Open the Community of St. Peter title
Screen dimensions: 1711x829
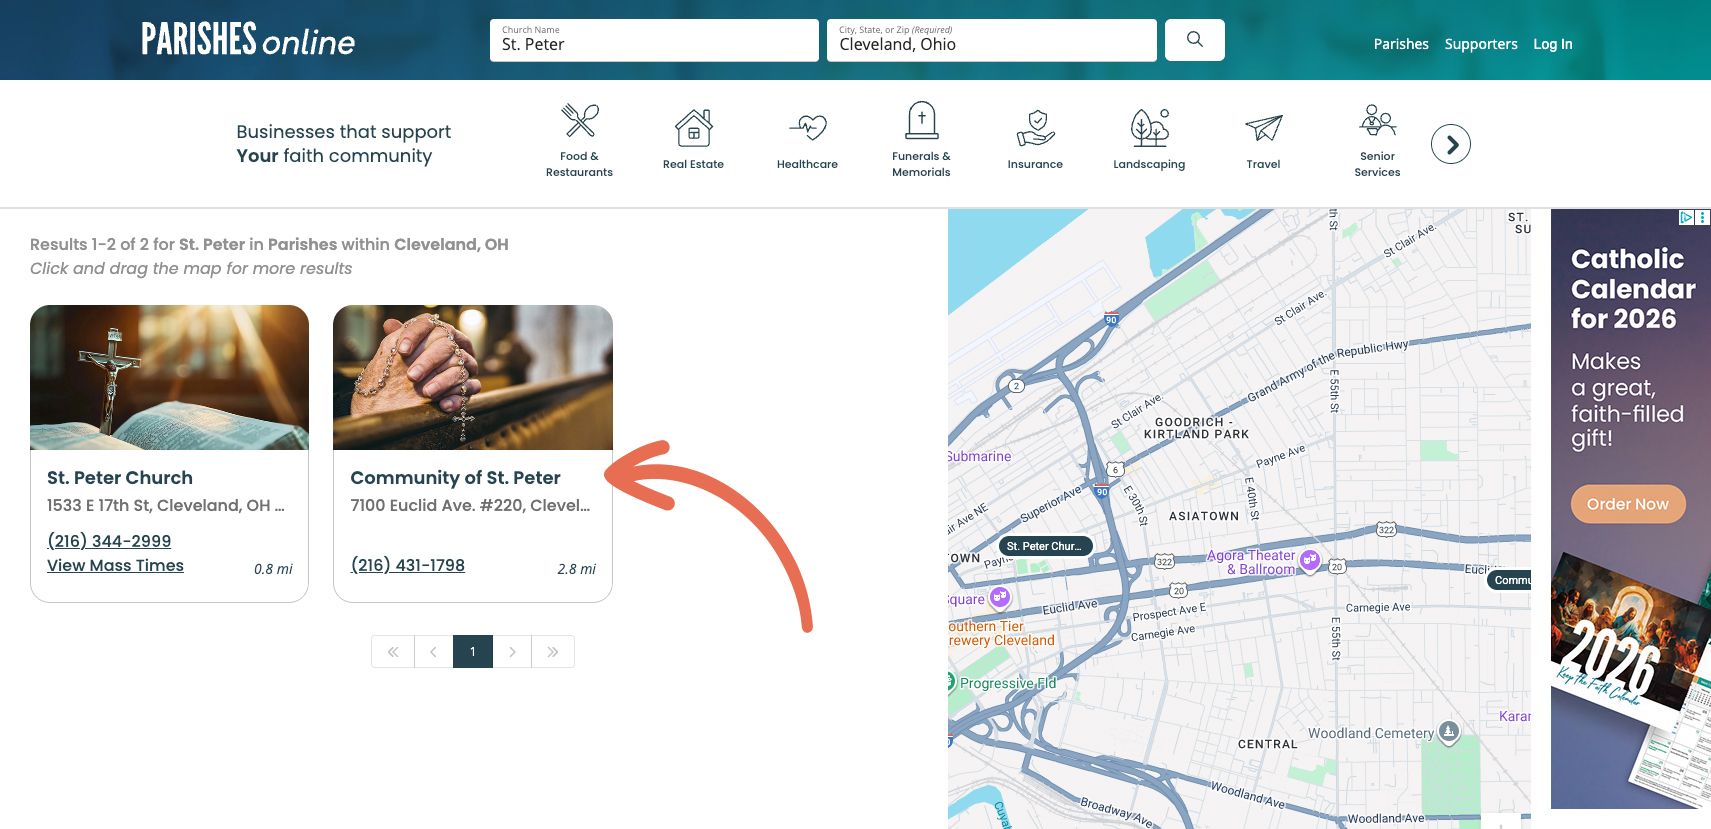(x=455, y=478)
